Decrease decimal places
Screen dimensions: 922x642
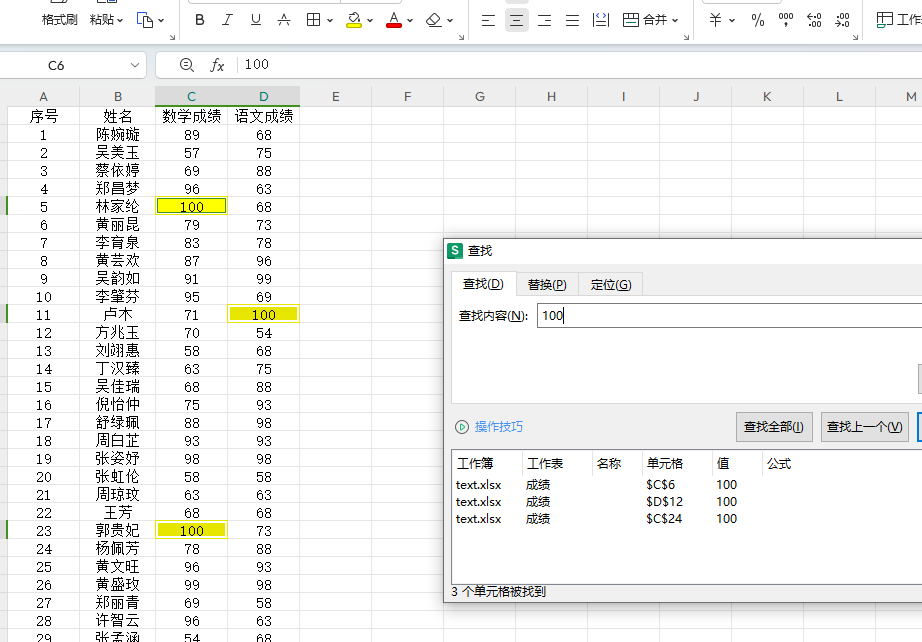pos(843,21)
